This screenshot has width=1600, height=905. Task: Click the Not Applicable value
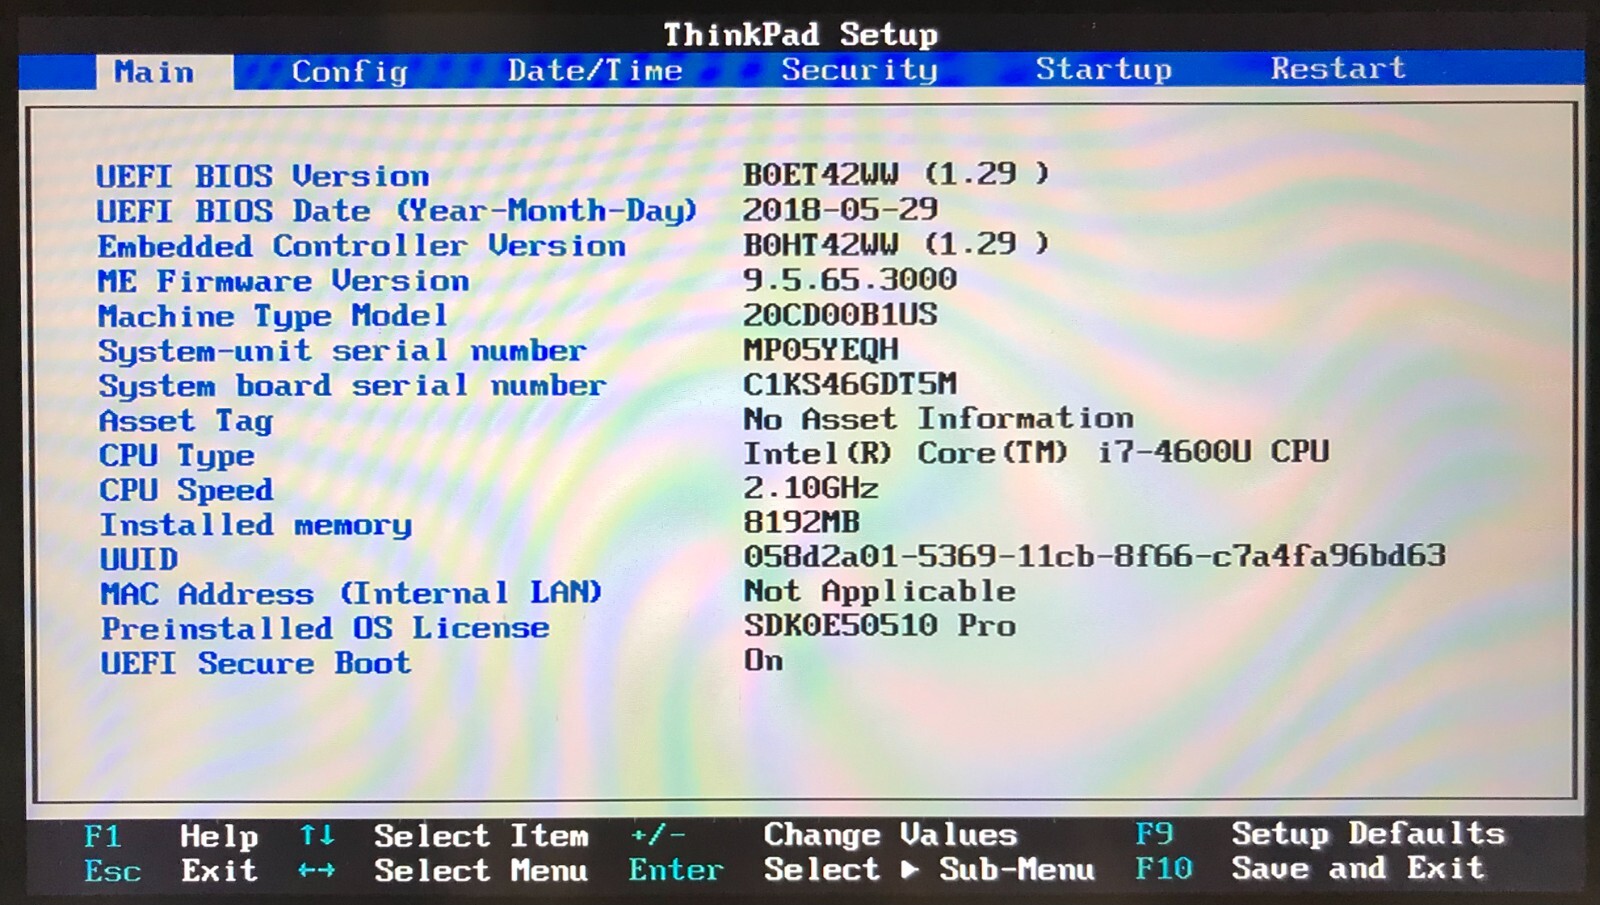pyautogui.click(x=879, y=591)
